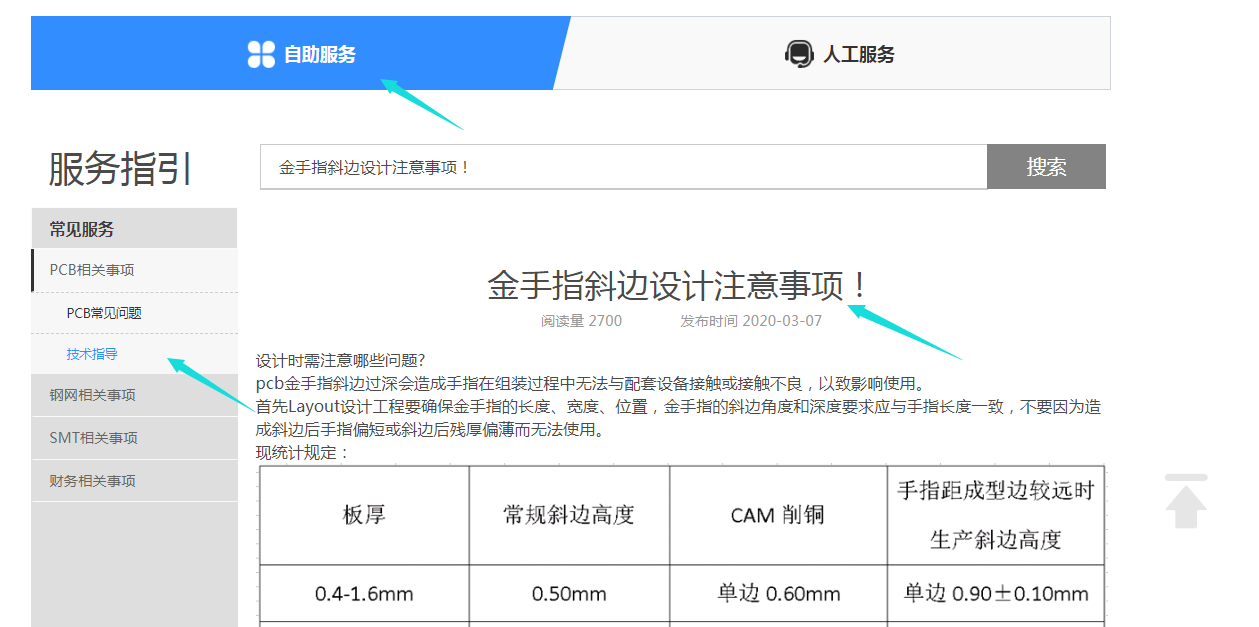Open PCB常见问题 in the sidebar
Image resolution: width=1259 pixels, height=627 pixels.
pyautogui.click(x=104, y=313)
